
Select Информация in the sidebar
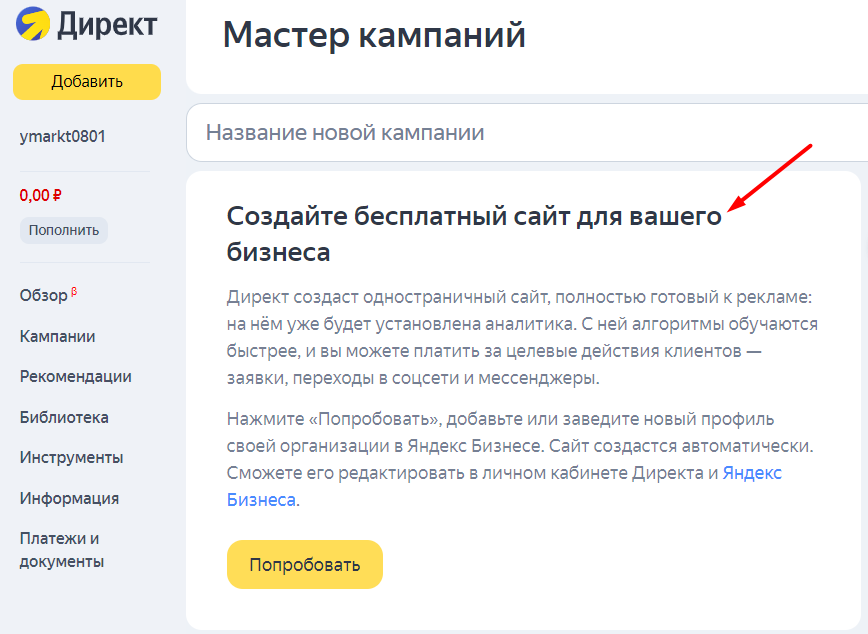pos(69,498)
